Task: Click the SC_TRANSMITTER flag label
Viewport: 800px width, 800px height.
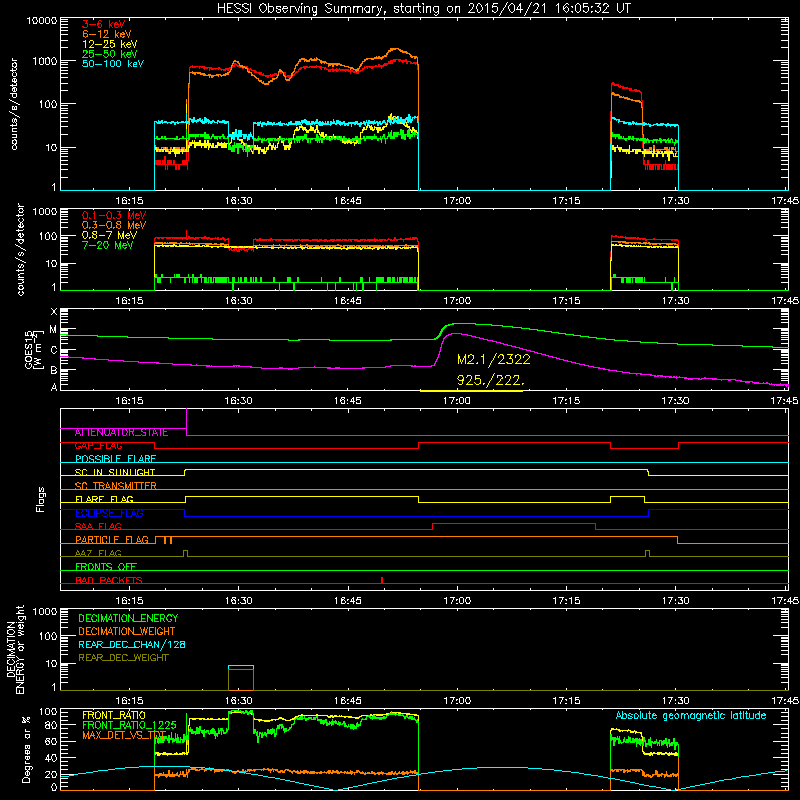Action: [x=115, y=486]
